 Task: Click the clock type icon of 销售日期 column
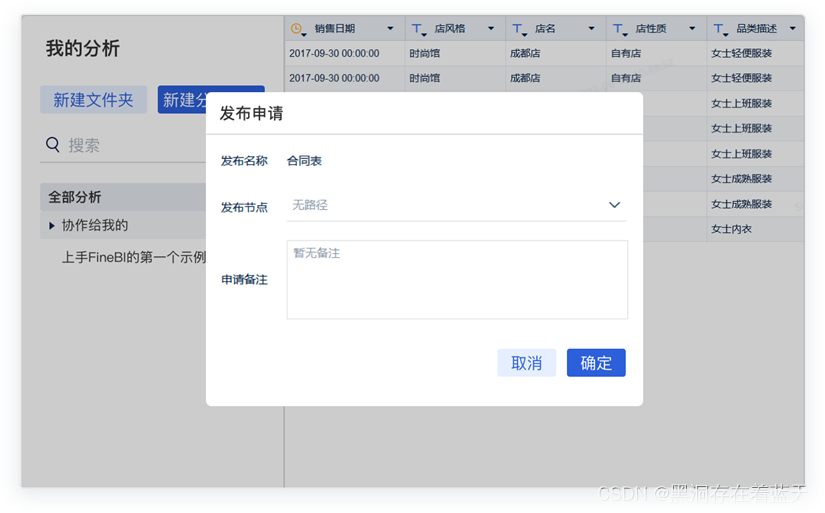tap(297, 29)
